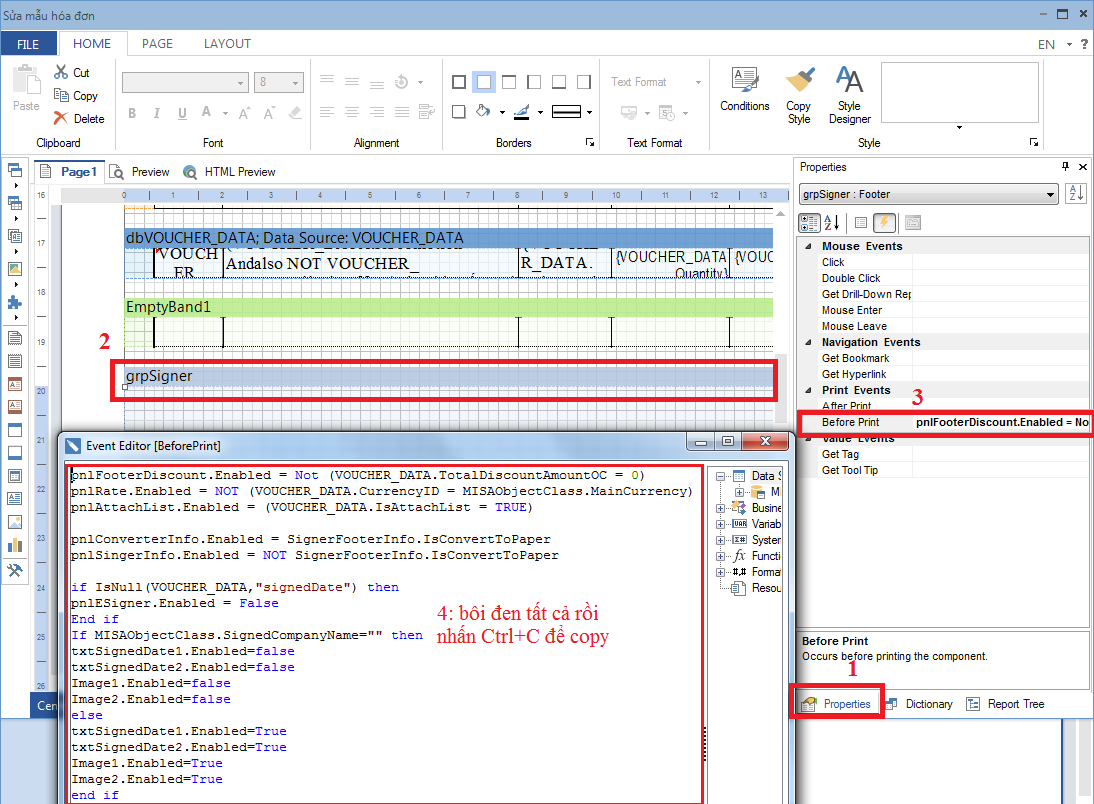The height and width of the screenshot is (804, 1094).
Task: Click the Categorized view icon in Properties
Action: (809, 223)
